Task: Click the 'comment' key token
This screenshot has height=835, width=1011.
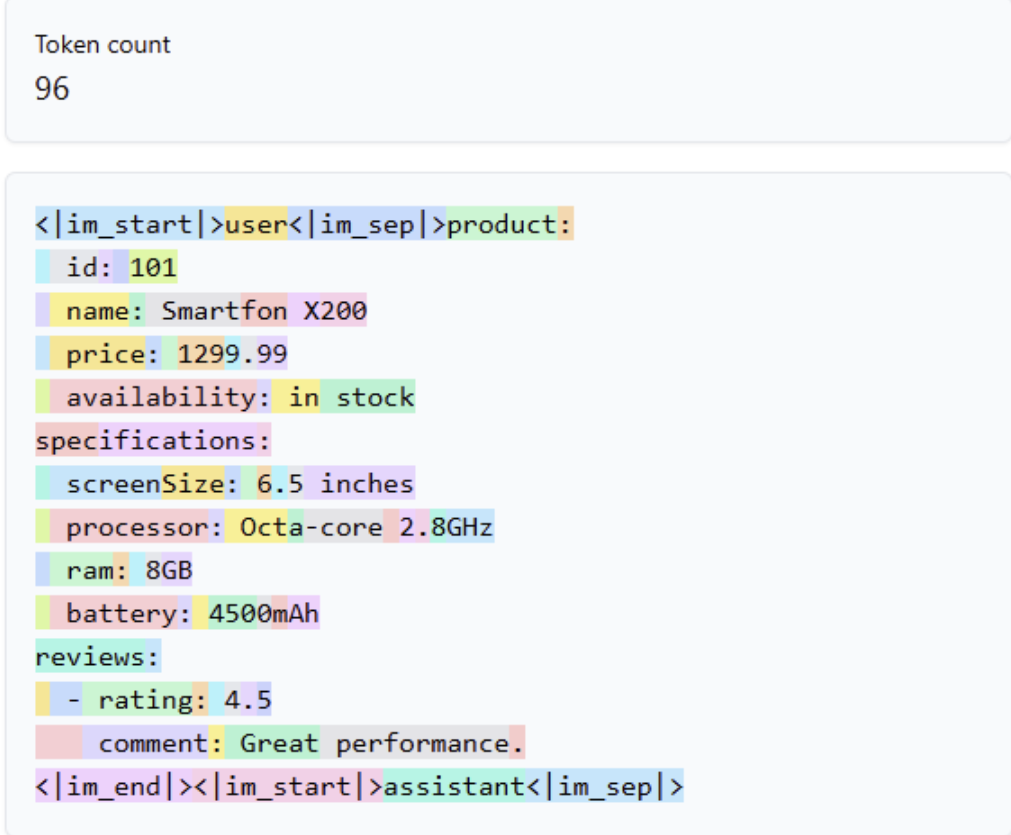Action: click(x=145, y=742)
